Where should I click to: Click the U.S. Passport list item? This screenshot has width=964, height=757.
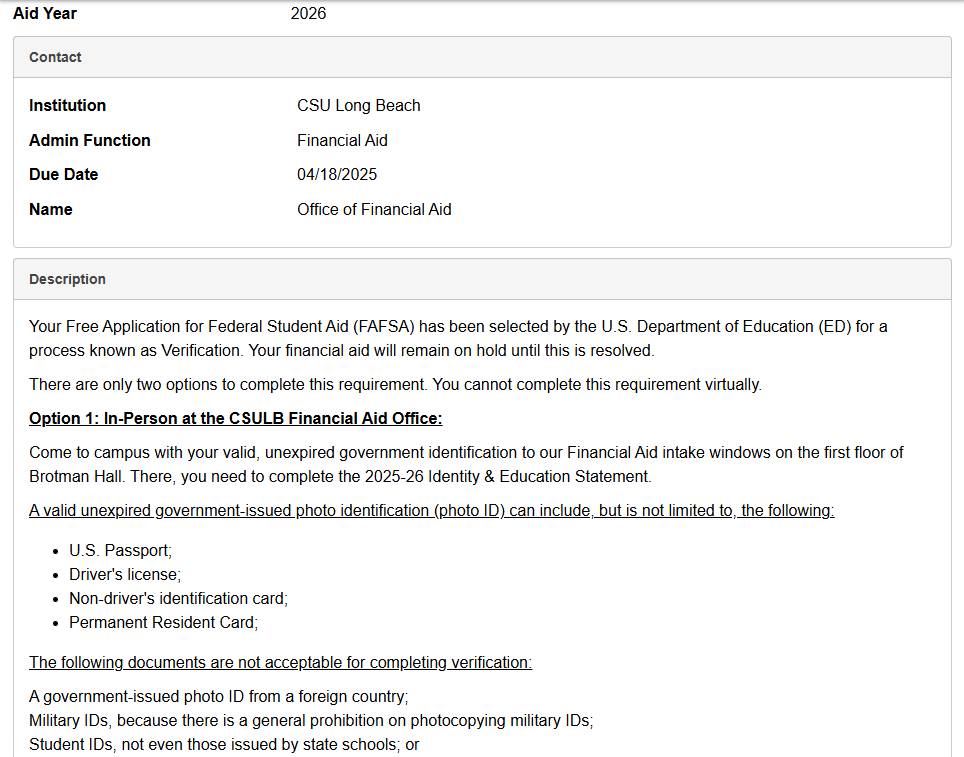pos(120,550)
